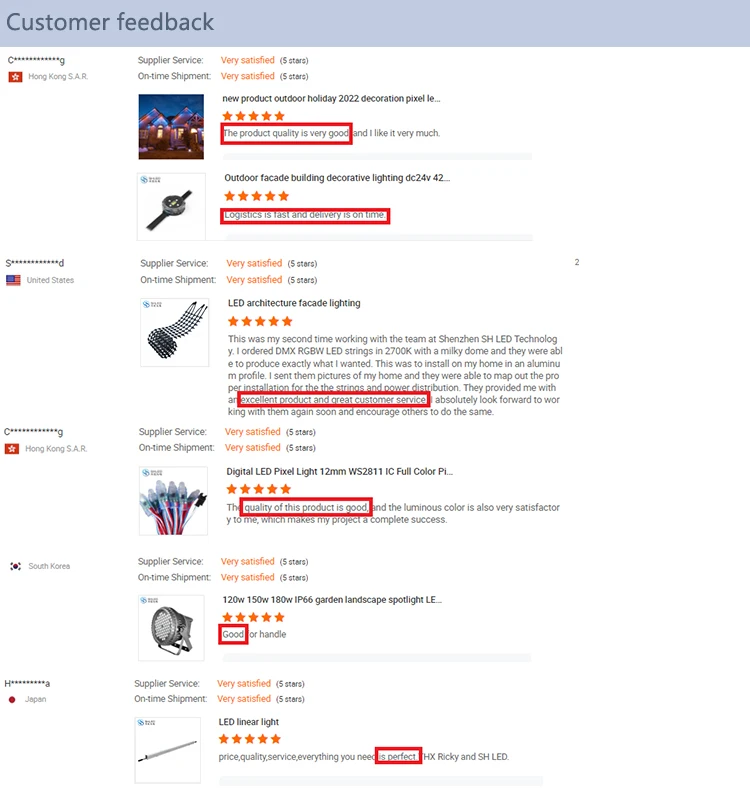Click star rating under LED linear light
Viewport: 750px width, 800px height.
pyautogui.click(x=250, y=739)
